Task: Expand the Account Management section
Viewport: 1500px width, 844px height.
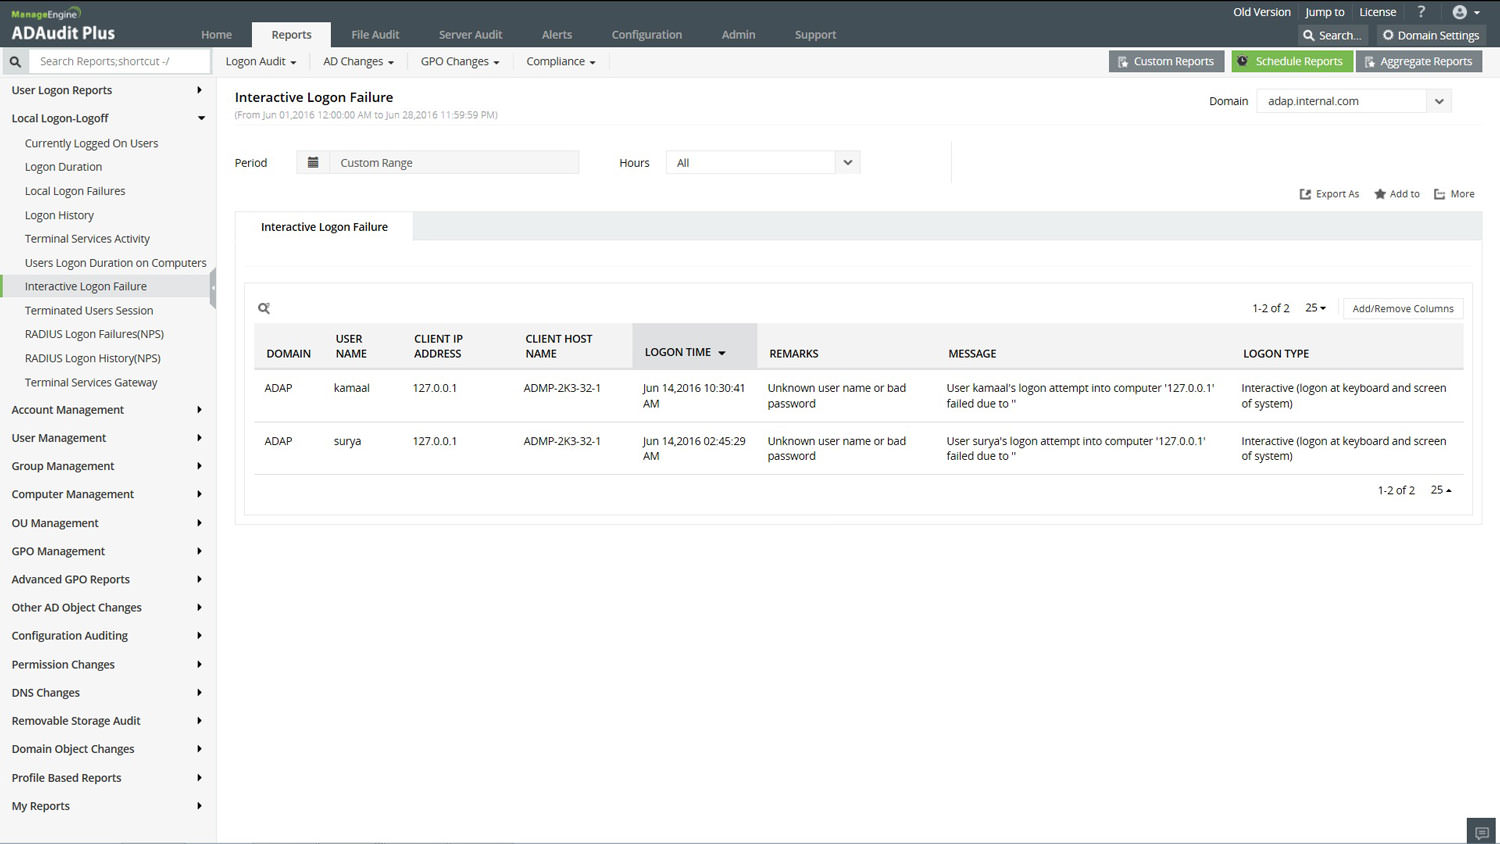Action: [x=108, y=410]
